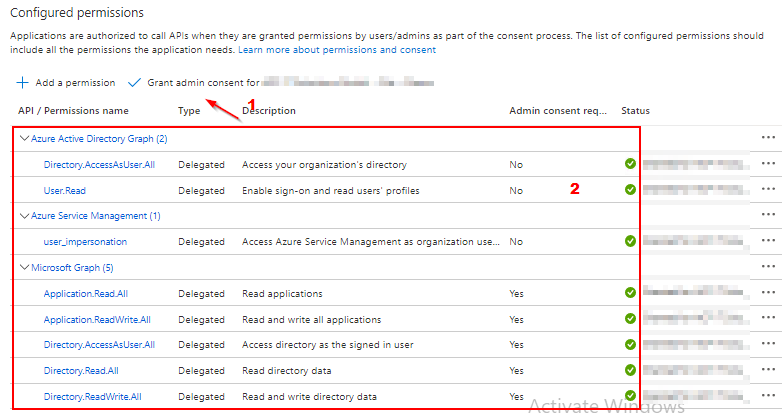Click green status icon for Microsoft Graph Directory.AccessAsUser.All
Screen dimensions: 782x419
pyautogui.click(x=630, y=344)
